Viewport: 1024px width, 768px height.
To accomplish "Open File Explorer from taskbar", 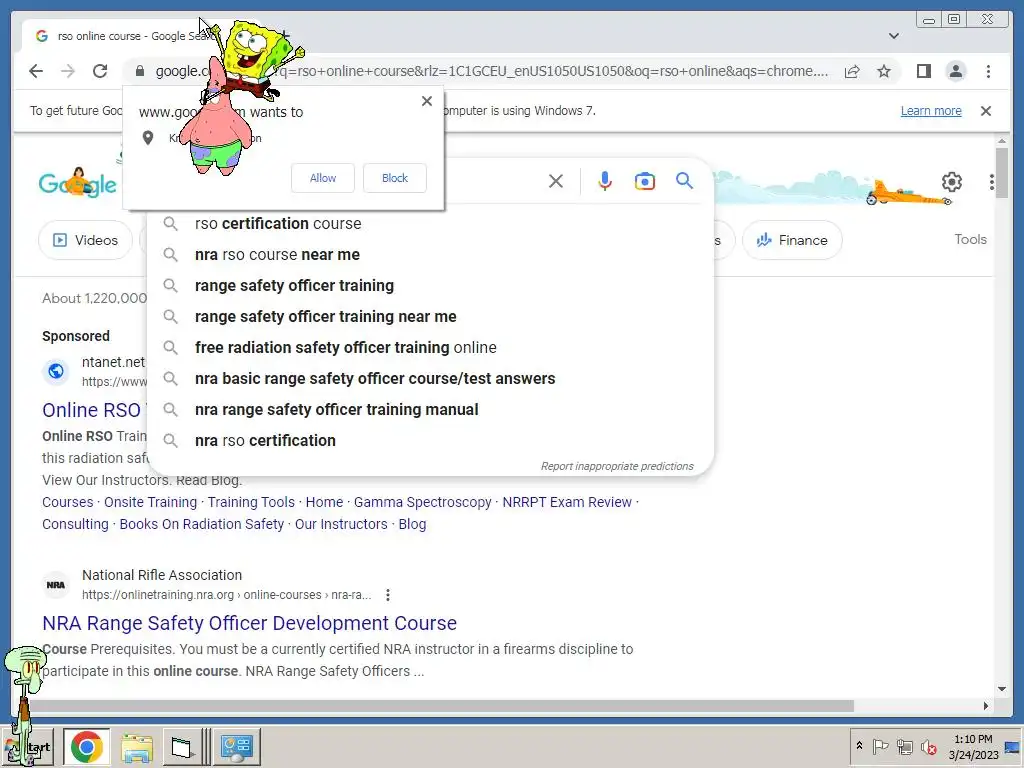I will 137,746.
